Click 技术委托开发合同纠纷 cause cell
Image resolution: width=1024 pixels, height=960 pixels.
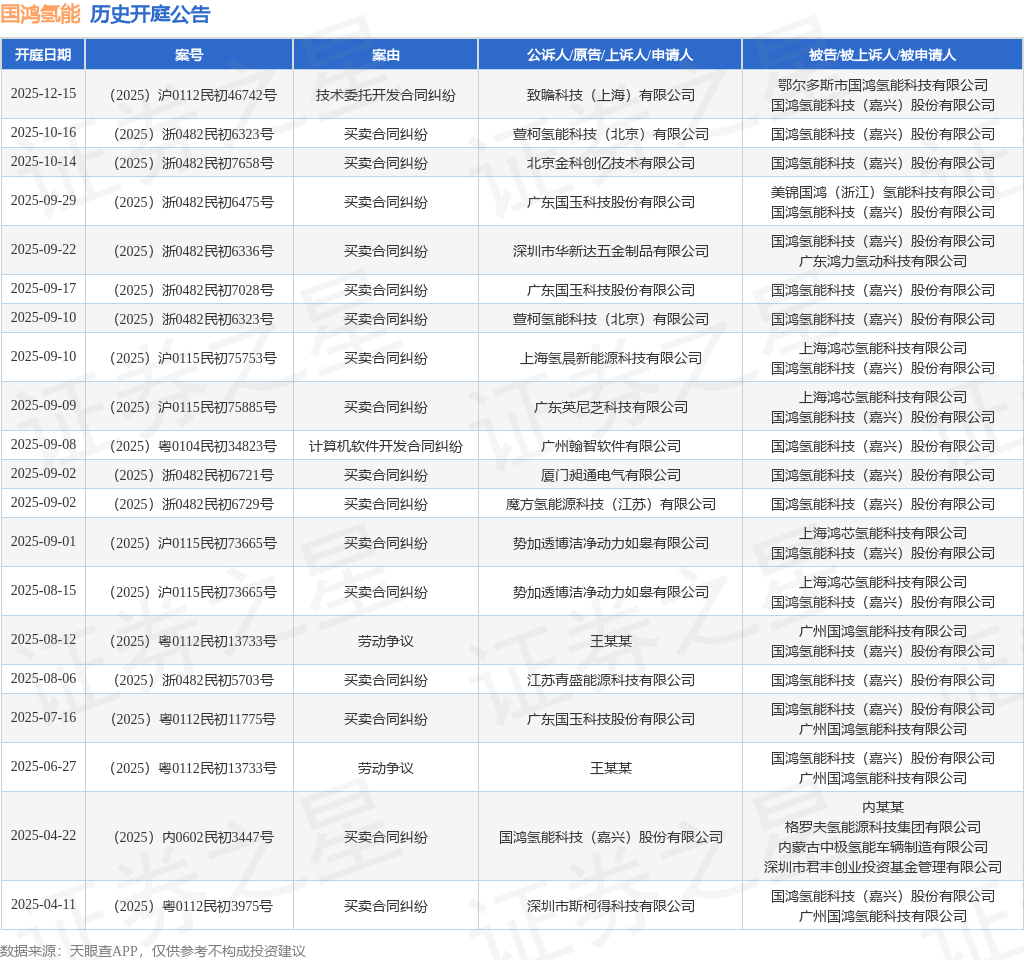(386, 95)
